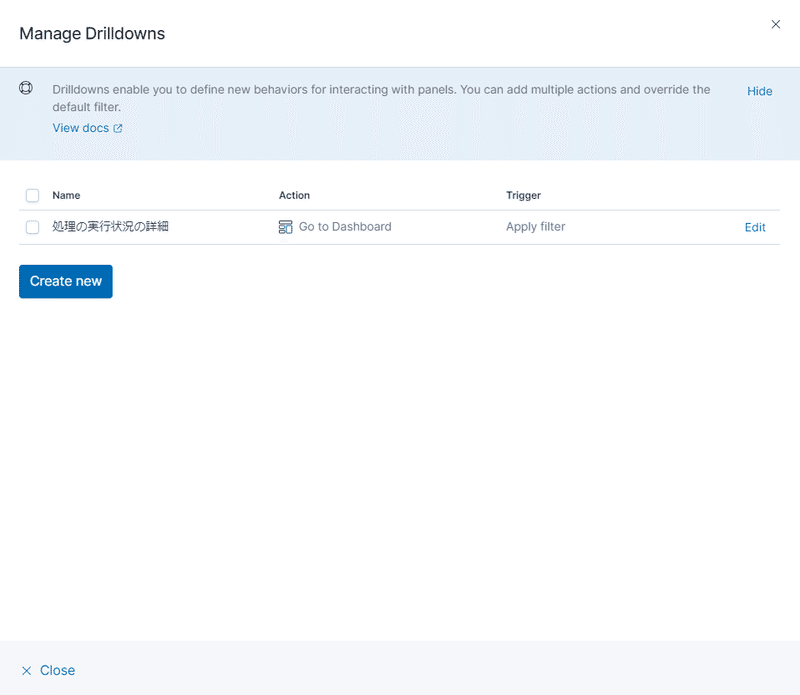The image size is (800, 695).
Task: Click the lifebuoy help icon in callout
Action: (26, 88)
